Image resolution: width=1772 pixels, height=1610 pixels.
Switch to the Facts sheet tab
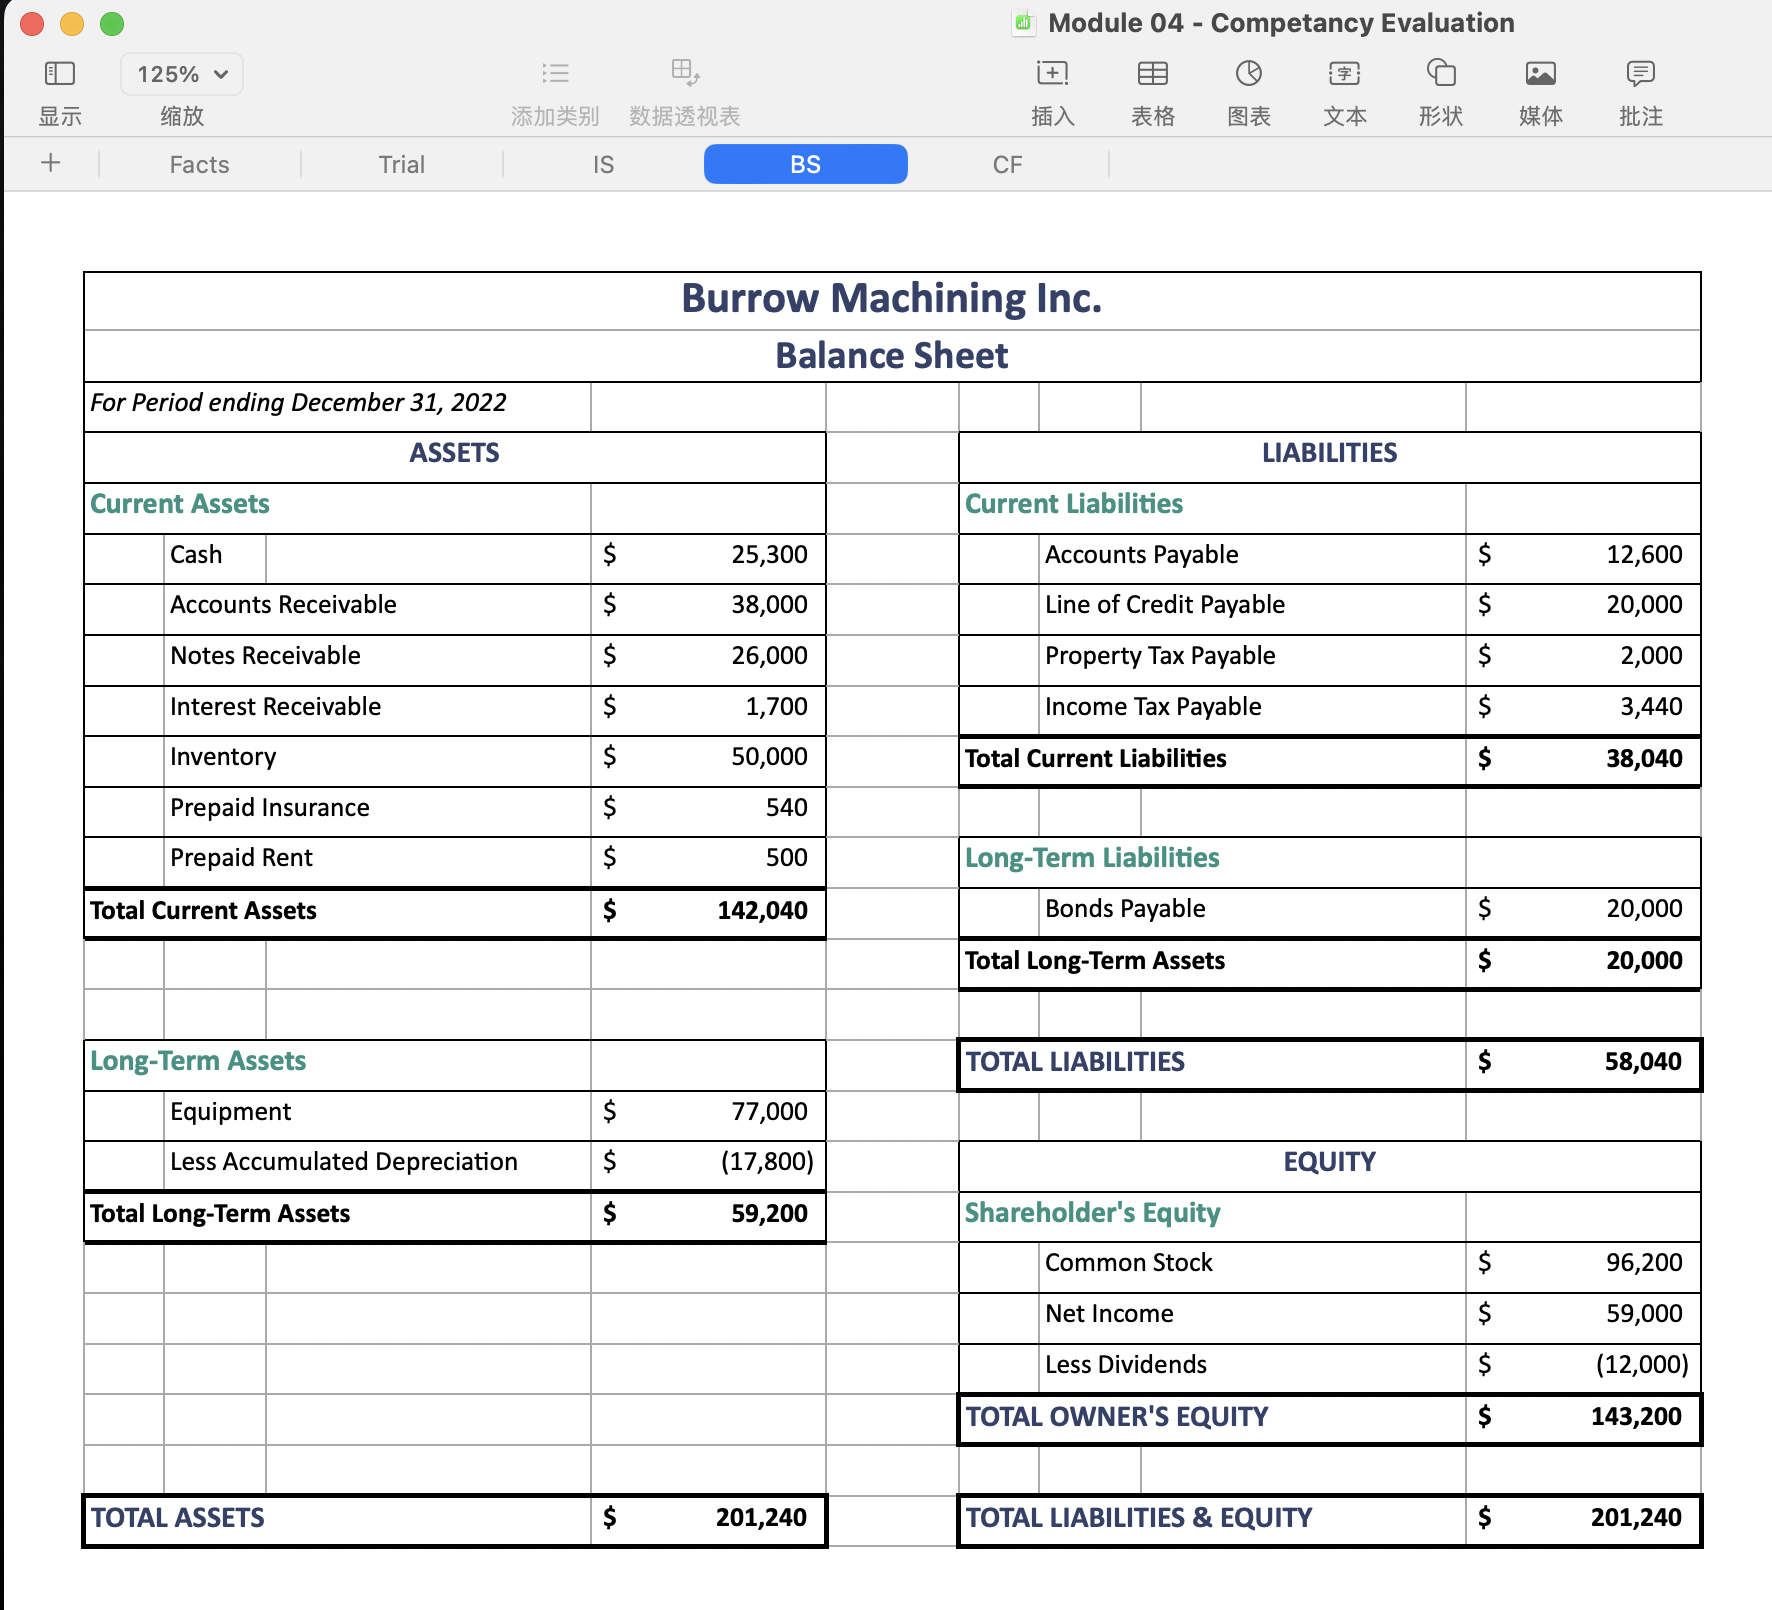click(x=199, y=165)
